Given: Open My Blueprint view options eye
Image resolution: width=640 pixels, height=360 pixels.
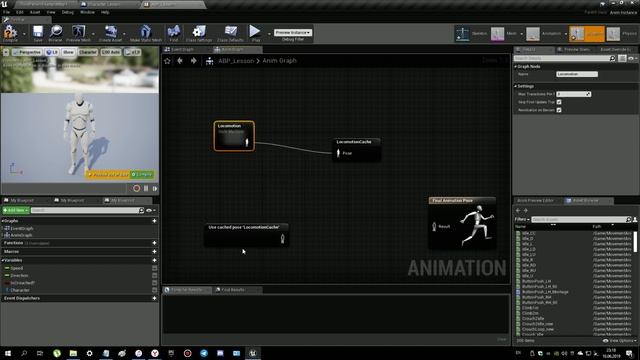Looking at the screenshot, I should [x=150, y=211].
